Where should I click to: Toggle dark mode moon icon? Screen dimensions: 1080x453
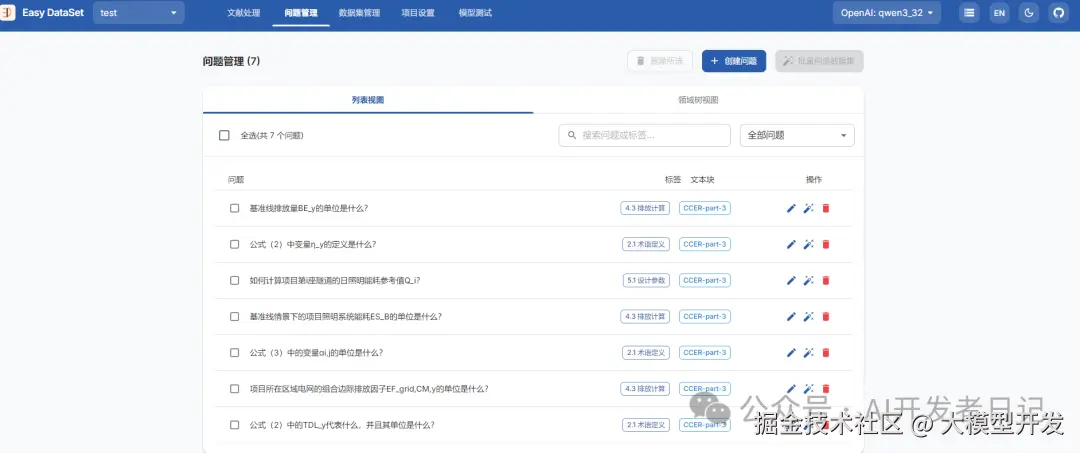pyautogui.click(x=1029, y=12)
